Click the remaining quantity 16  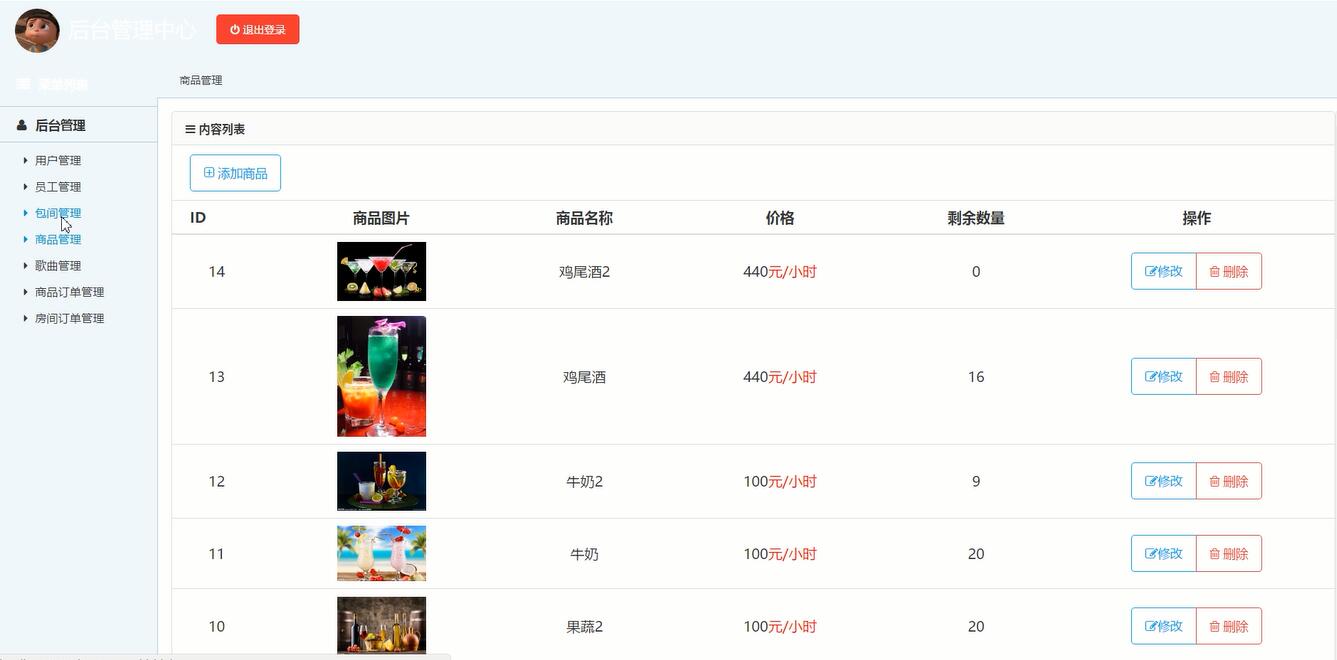point(976,377)
